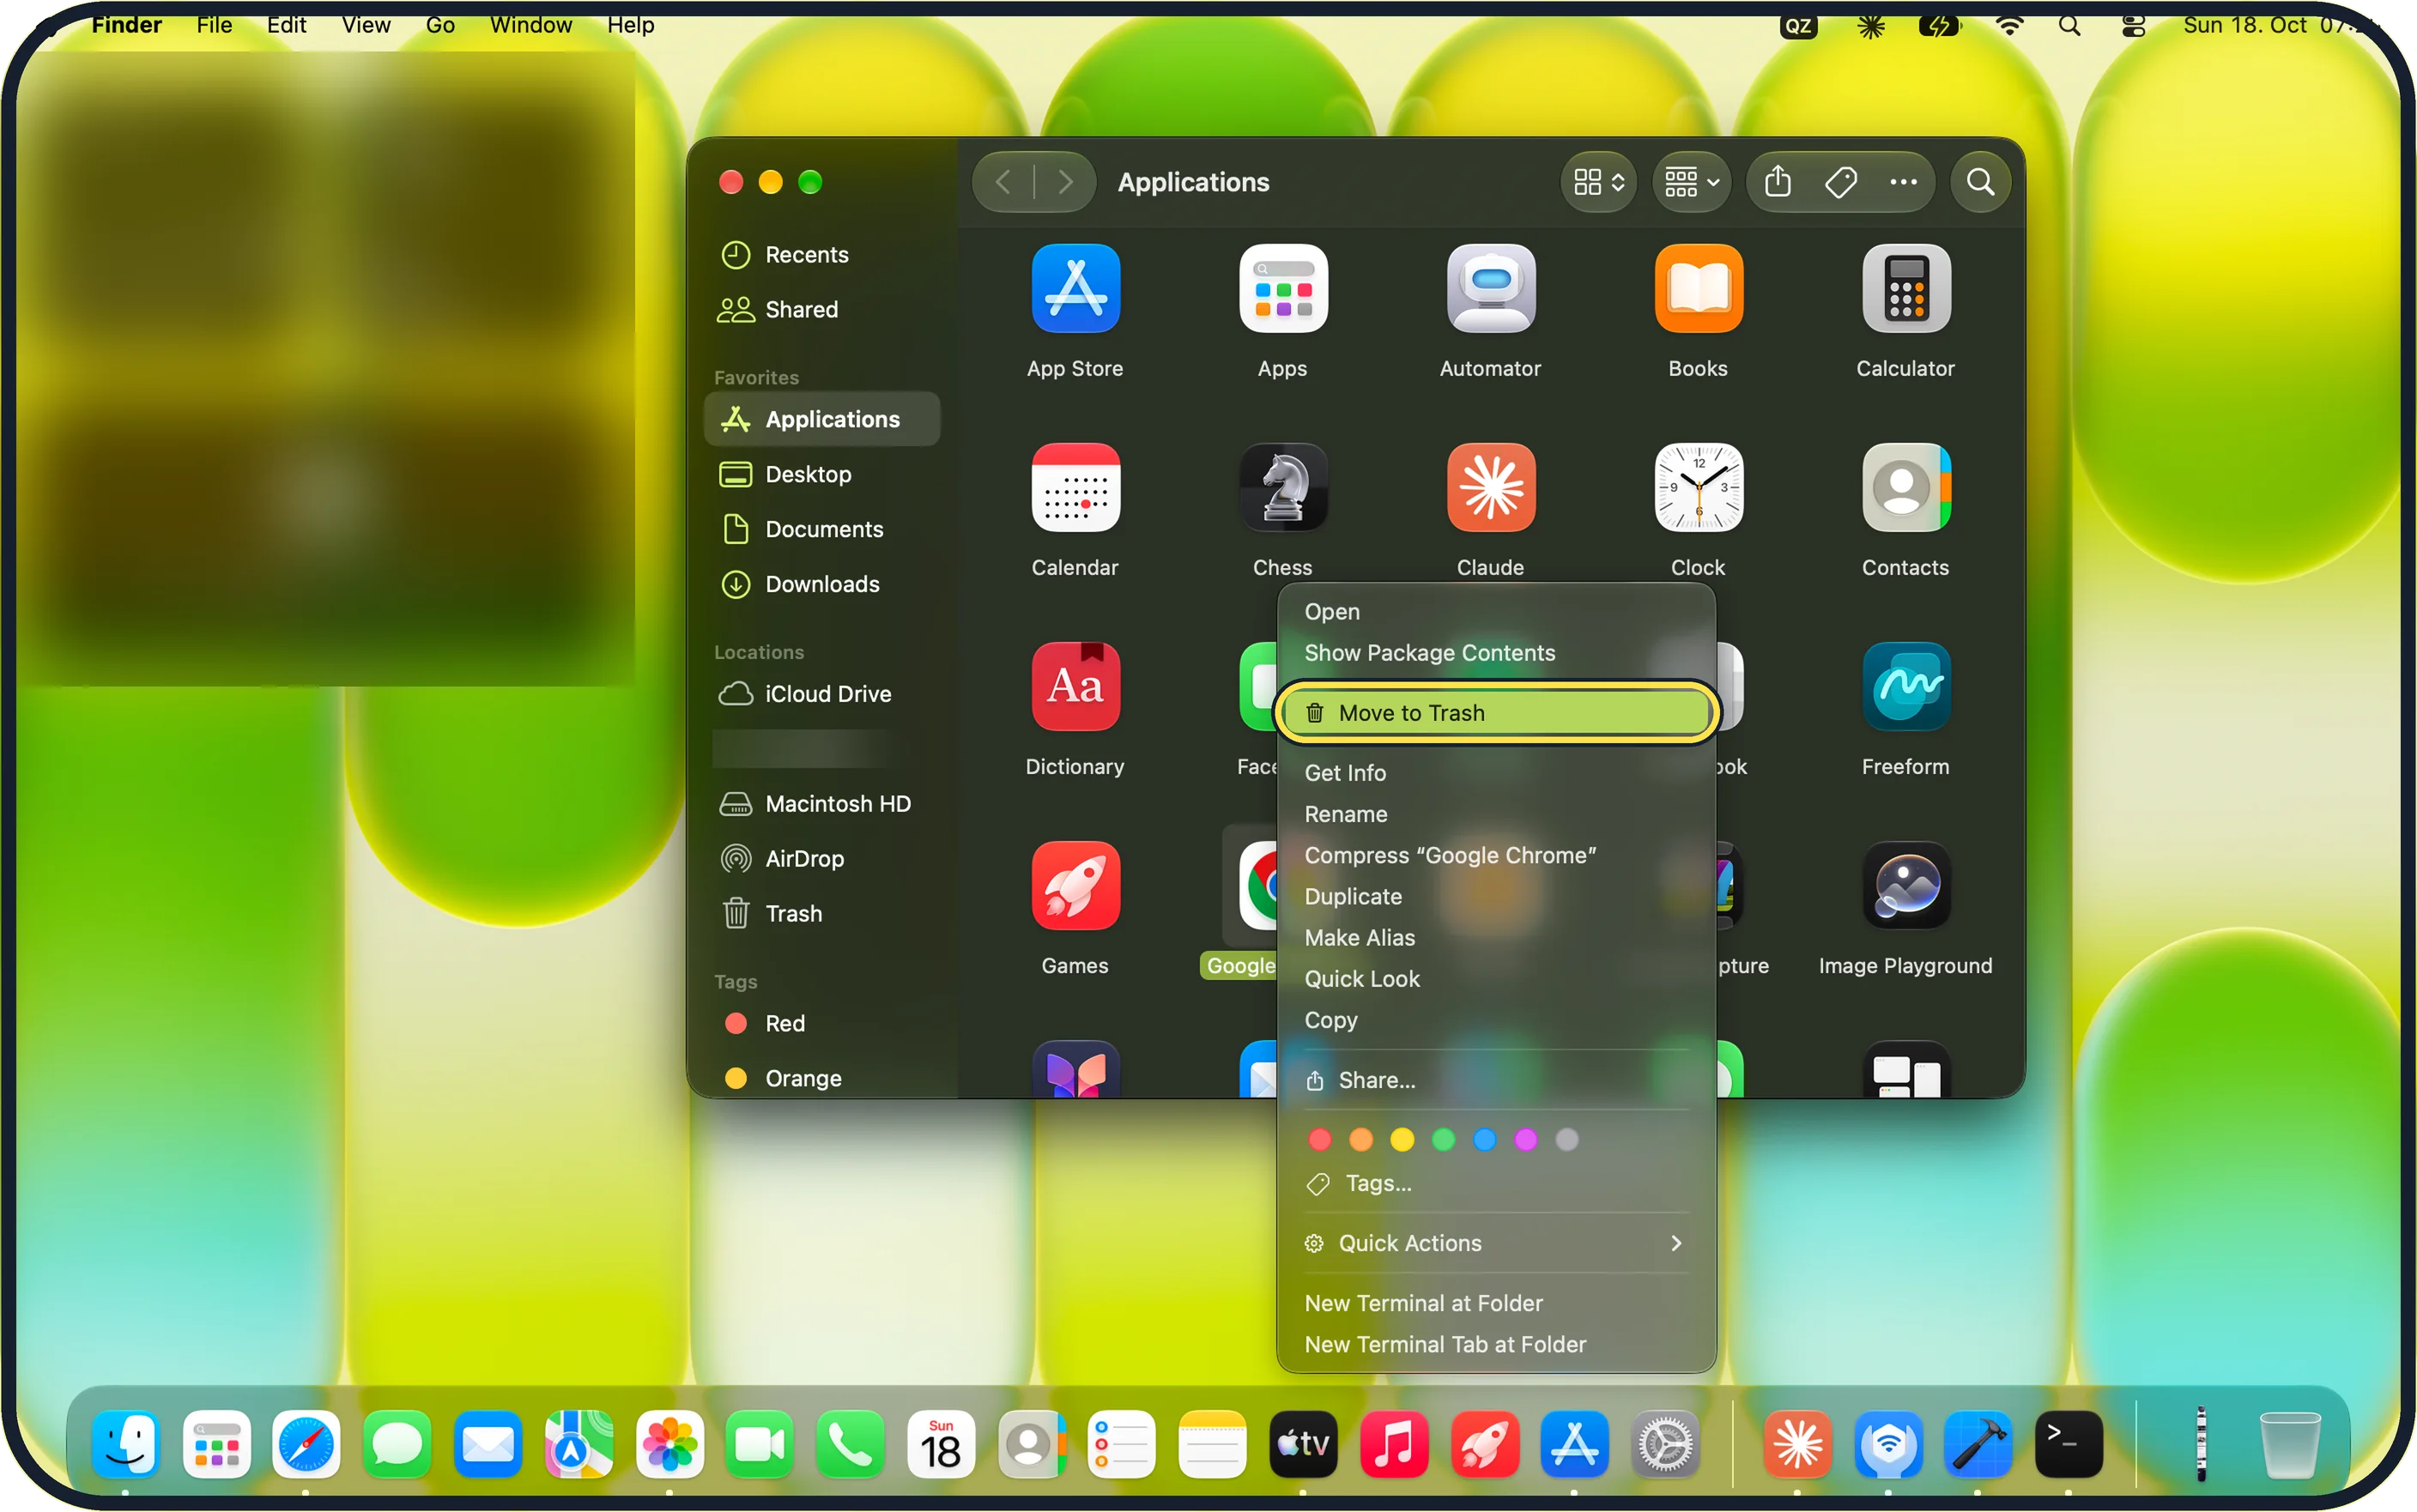Apply the blue tag color dot
This screenshot has width=2417, height=1512.
tap(1484, 1139)
